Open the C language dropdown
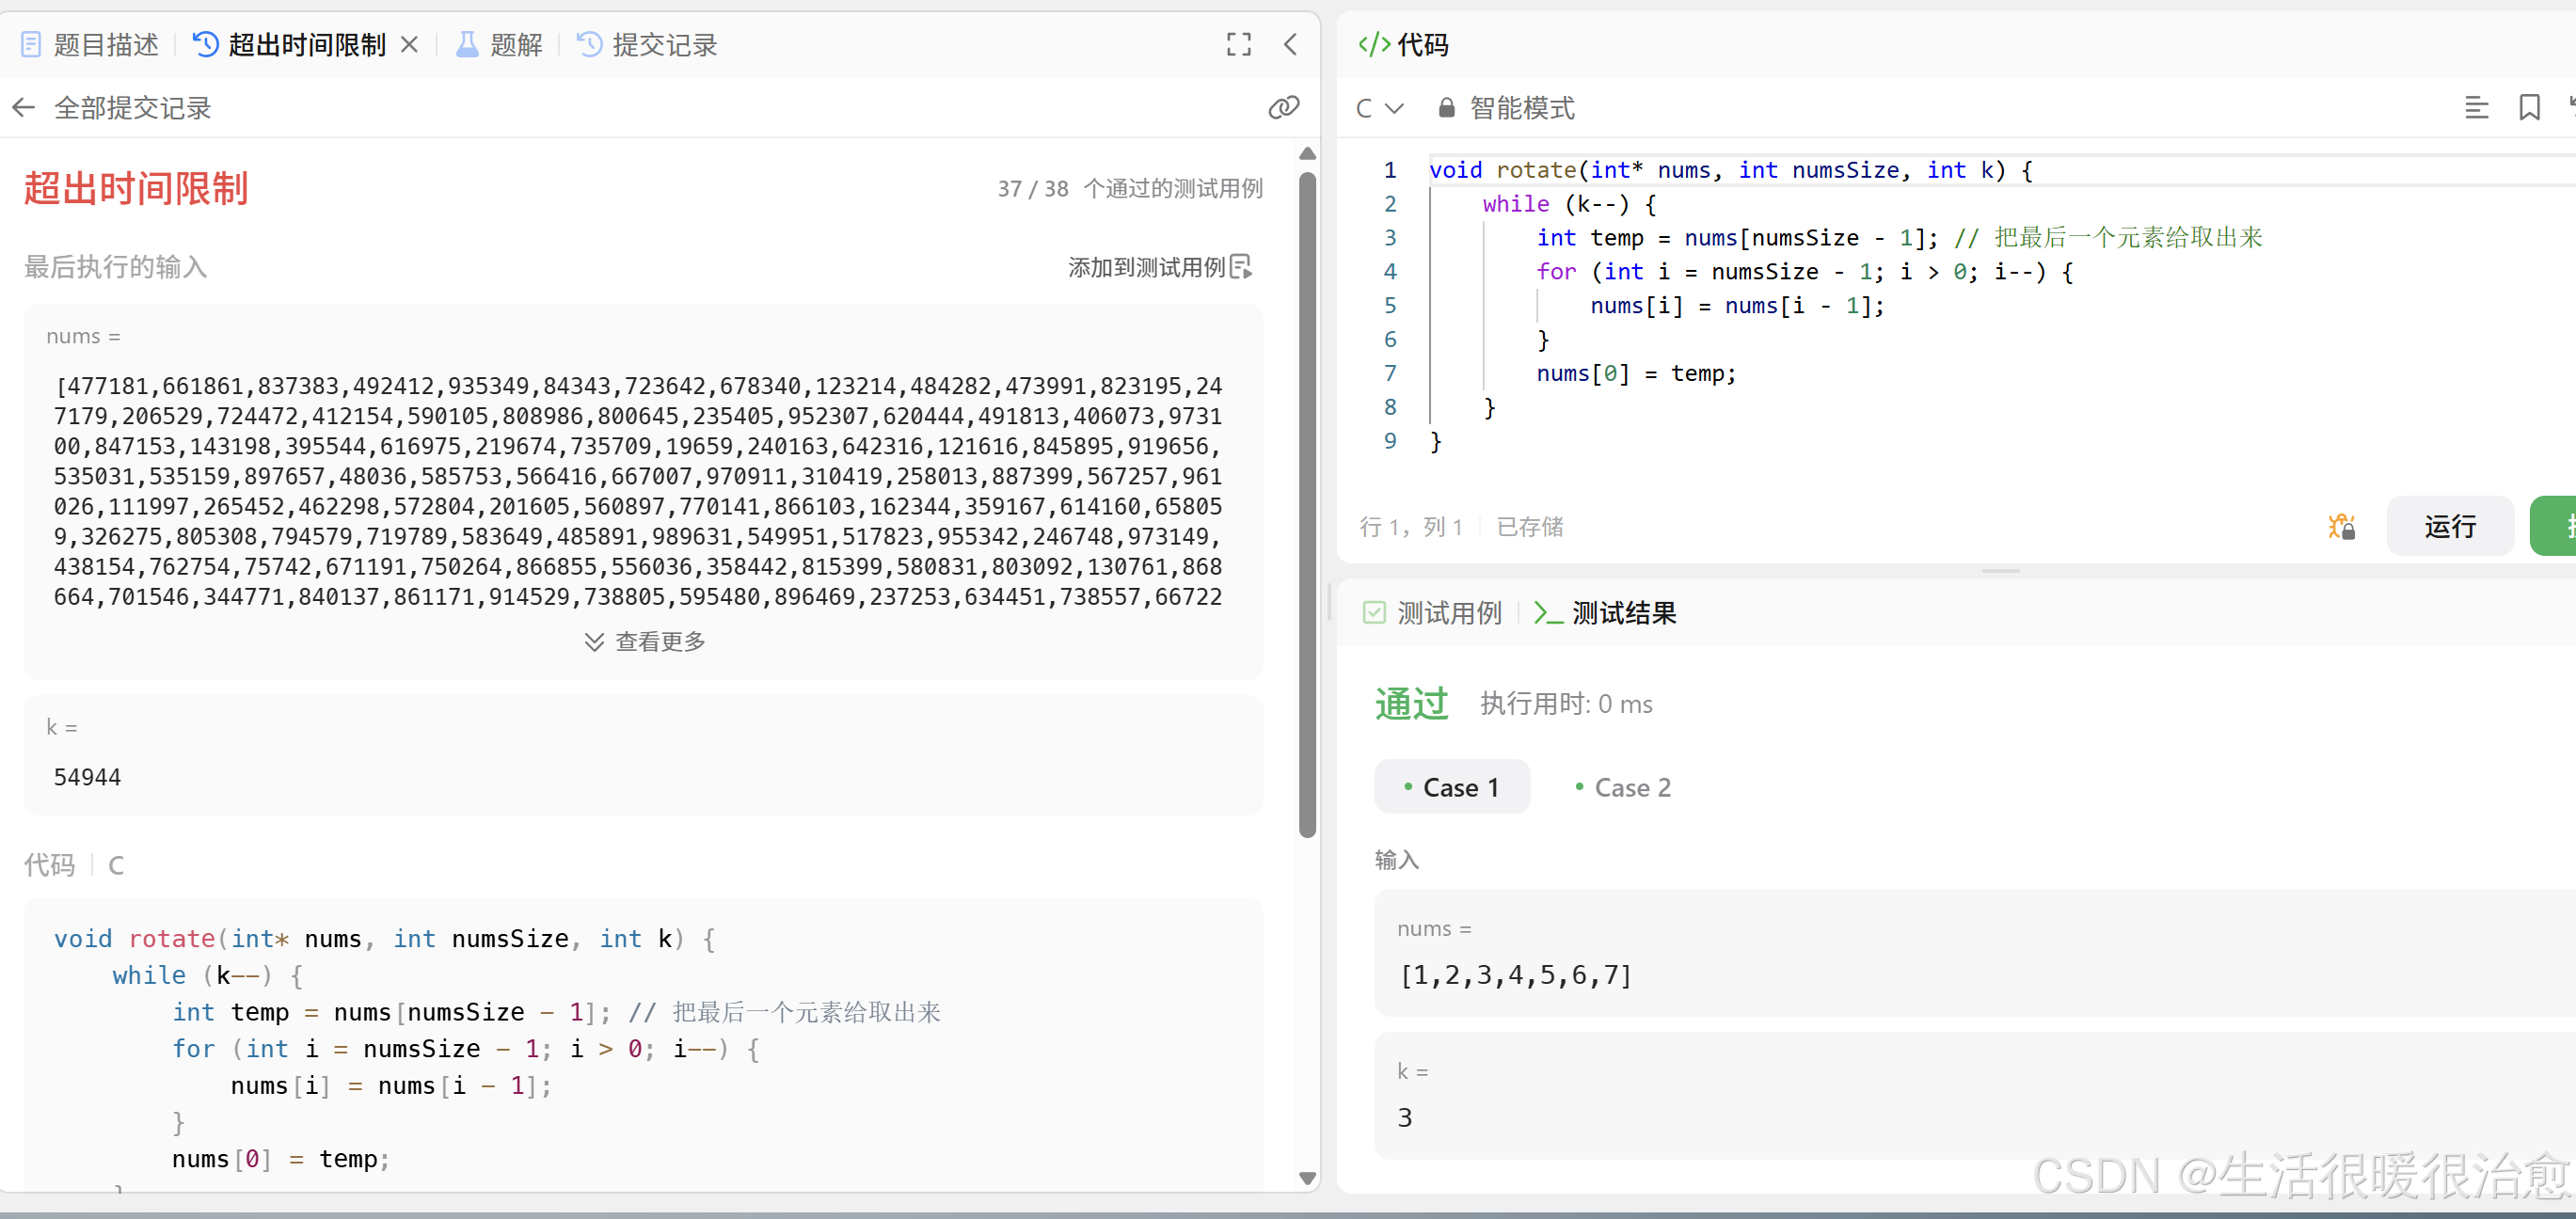 click(1379, 108)
